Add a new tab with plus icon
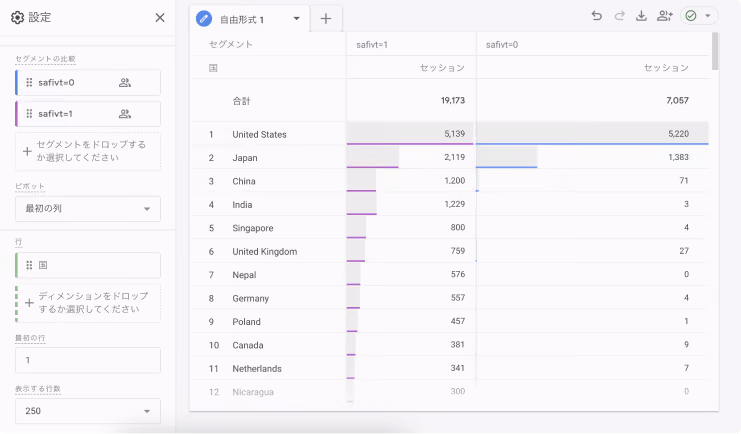 326,18
